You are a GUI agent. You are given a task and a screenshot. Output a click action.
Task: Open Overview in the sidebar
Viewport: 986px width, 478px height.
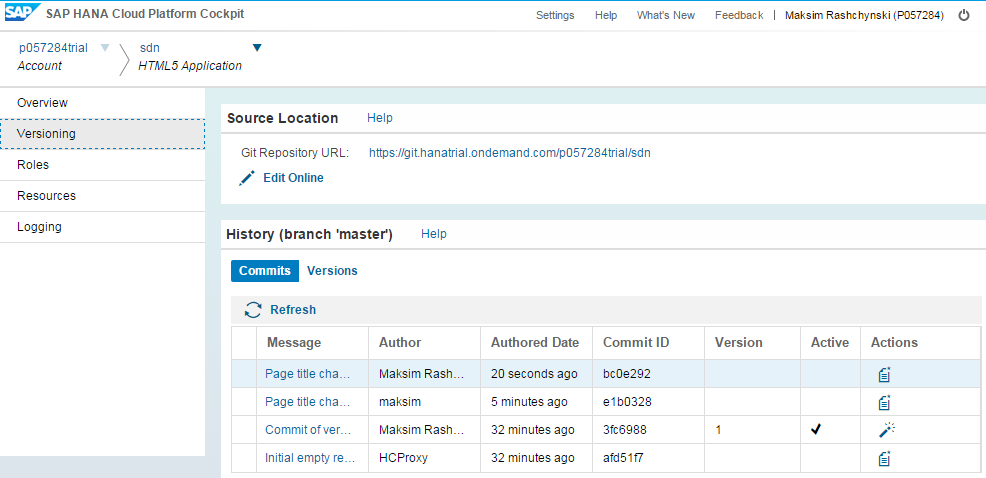click(102, 103)
